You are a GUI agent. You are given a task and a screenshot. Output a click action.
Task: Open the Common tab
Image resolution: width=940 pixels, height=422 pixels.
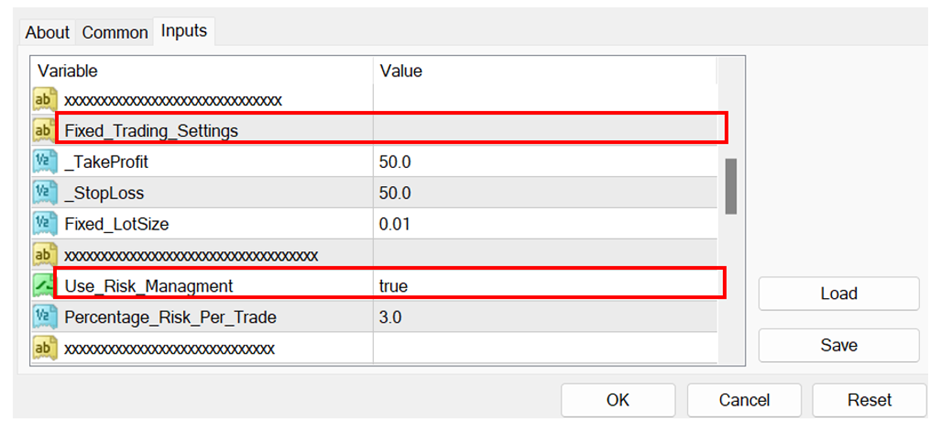(115, 32)
